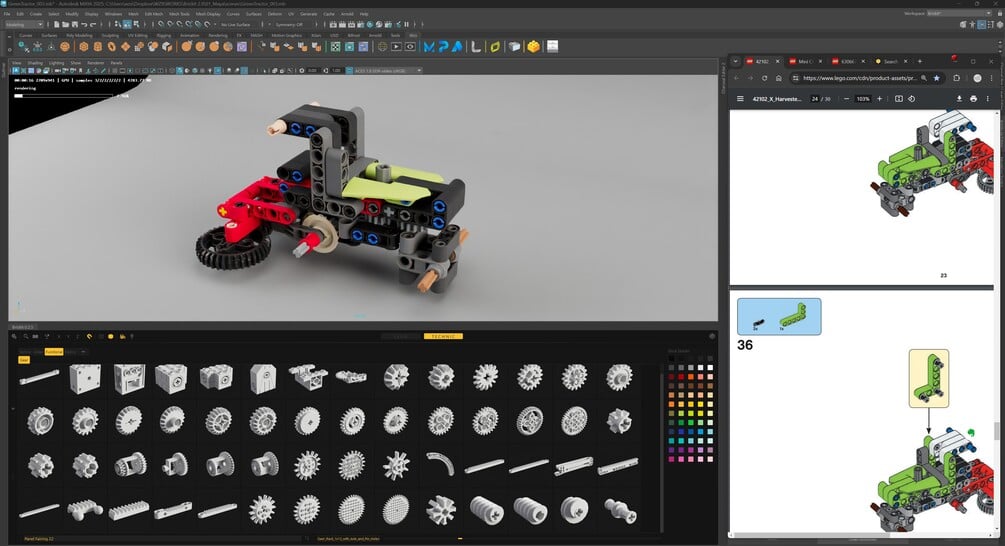Switch to the Rigging shelf tab
This screenshot has height=546, width=1005.
164,35
